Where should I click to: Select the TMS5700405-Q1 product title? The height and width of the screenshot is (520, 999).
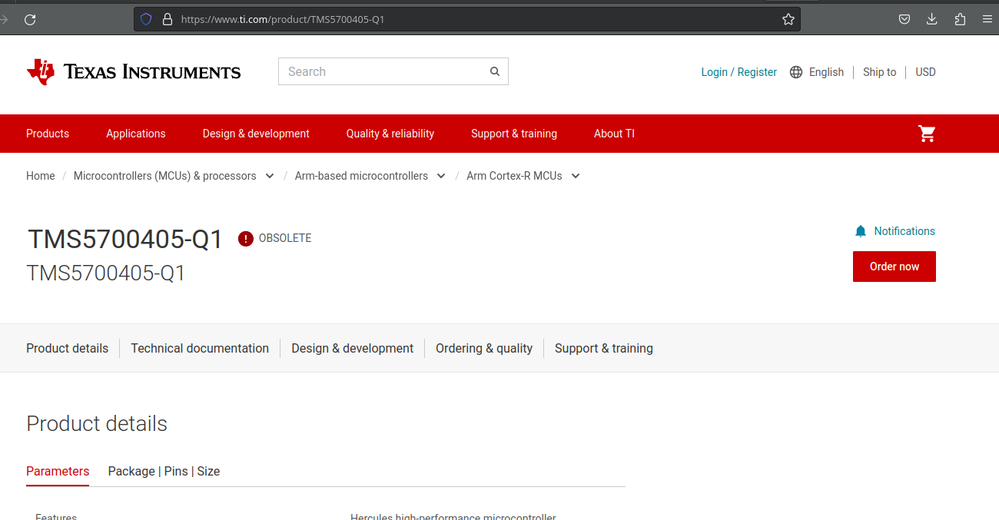(x=125, y=240)
